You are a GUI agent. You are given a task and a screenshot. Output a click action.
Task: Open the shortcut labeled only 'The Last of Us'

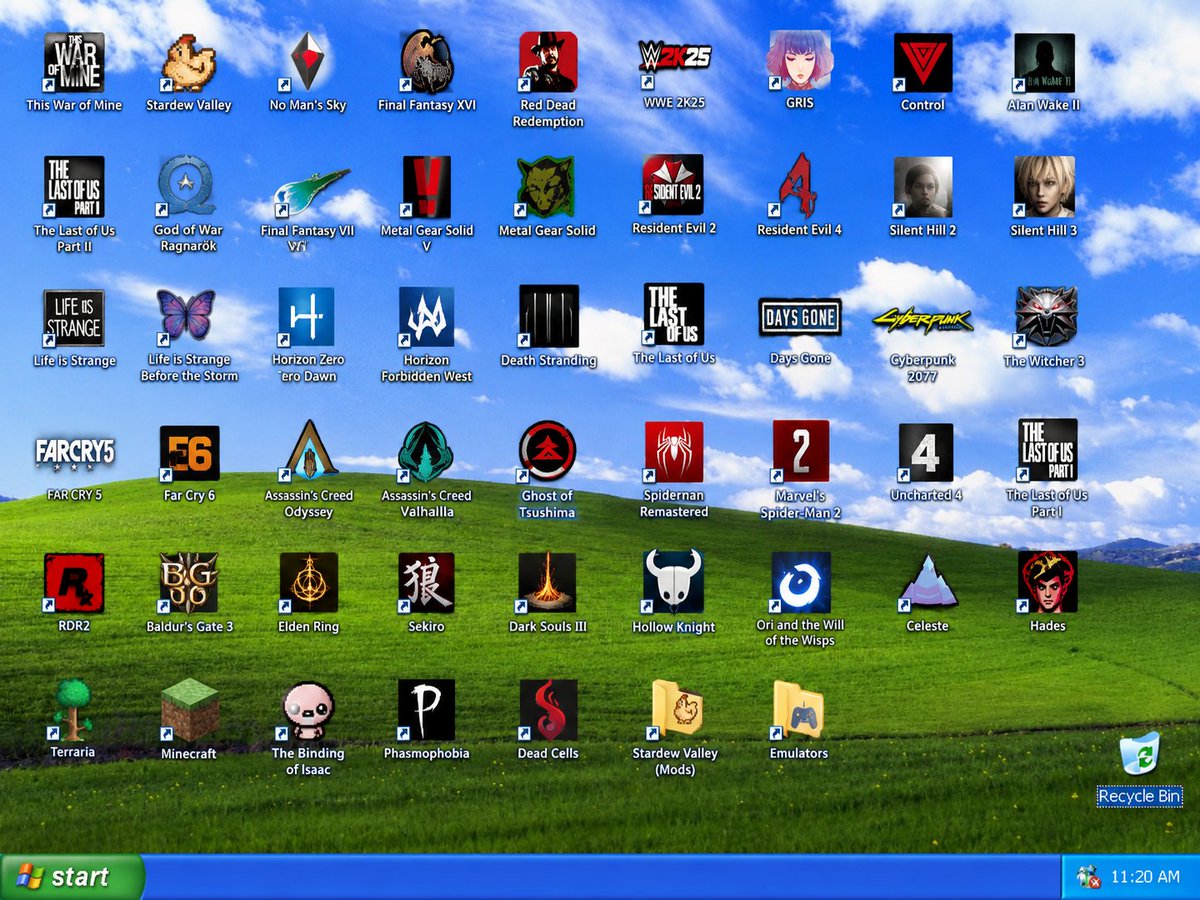click(673, 314)
